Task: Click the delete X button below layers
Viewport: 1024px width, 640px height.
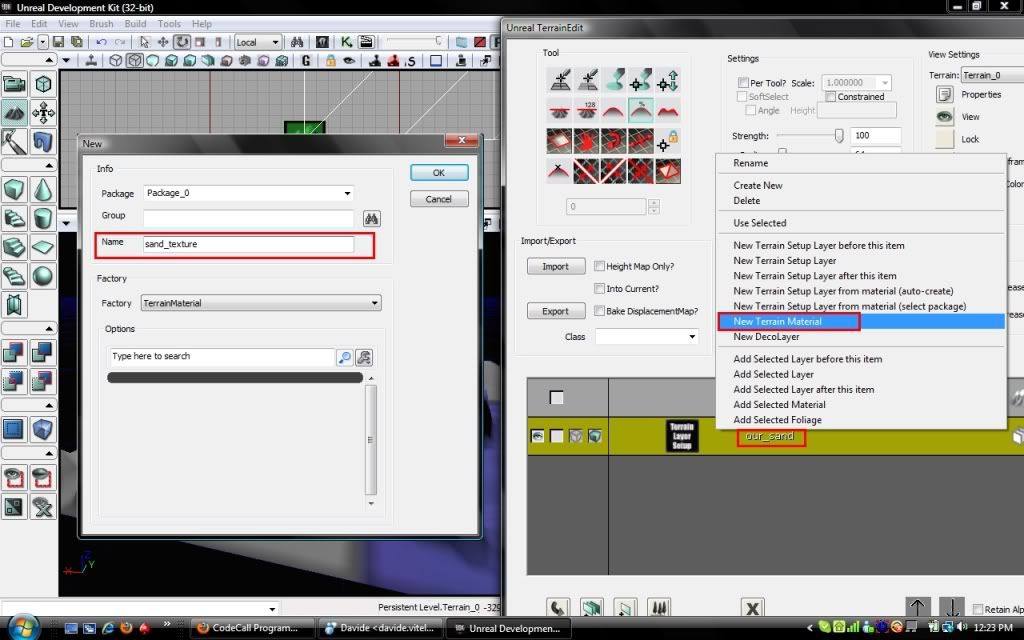Action: tap(752, 608)
